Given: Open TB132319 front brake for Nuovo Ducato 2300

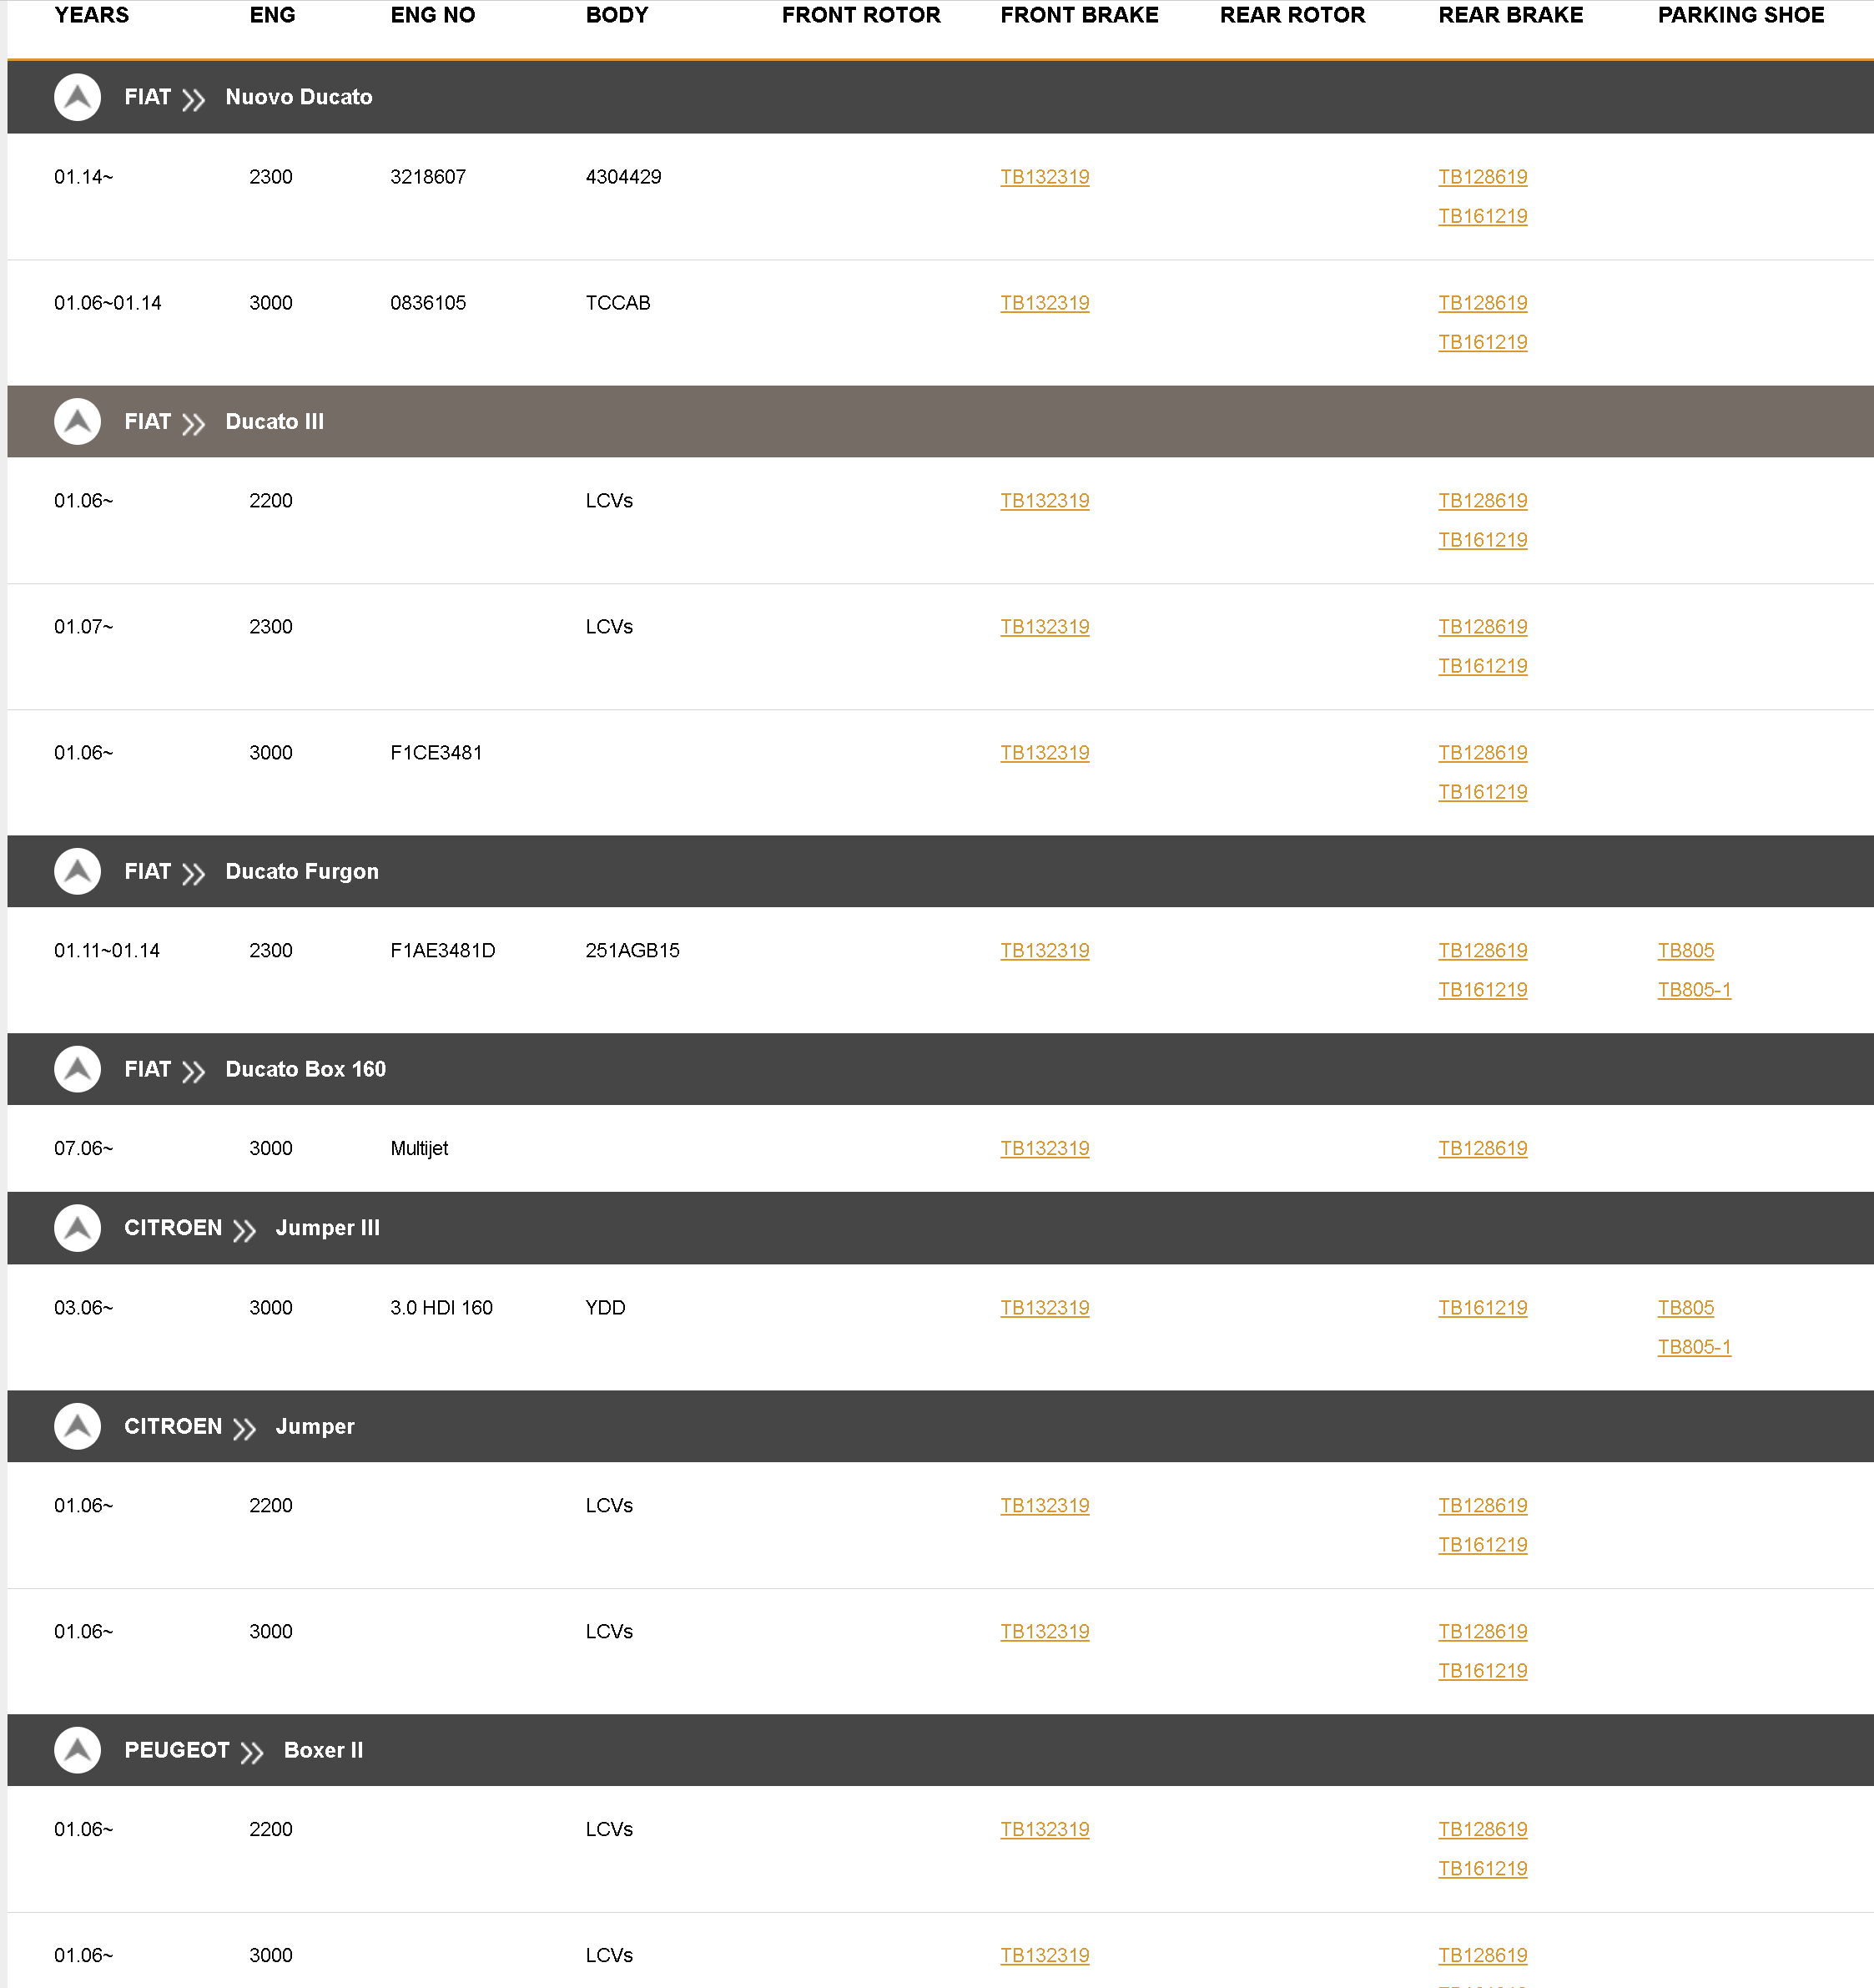Looking at the screenshot, I should [1044, 177].
